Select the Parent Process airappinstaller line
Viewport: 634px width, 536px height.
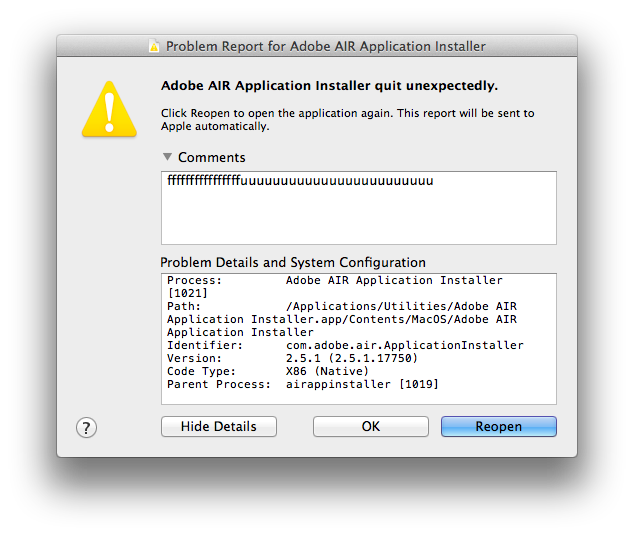[303, 384]
